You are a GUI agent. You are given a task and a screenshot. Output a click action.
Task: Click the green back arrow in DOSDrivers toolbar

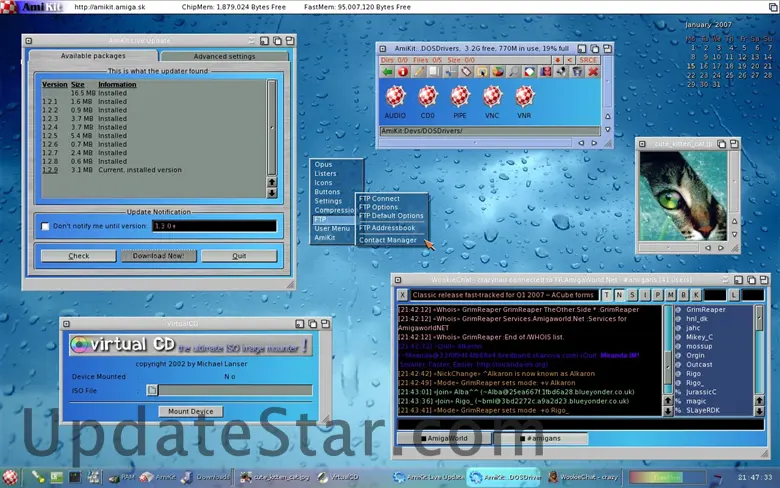pos(387,72)
